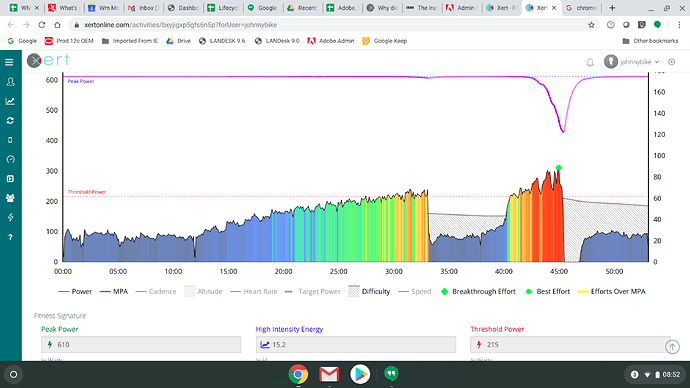This screenshot has width=690, height=388.
Task: Open the help question mark icon
Action: [11, 237]
